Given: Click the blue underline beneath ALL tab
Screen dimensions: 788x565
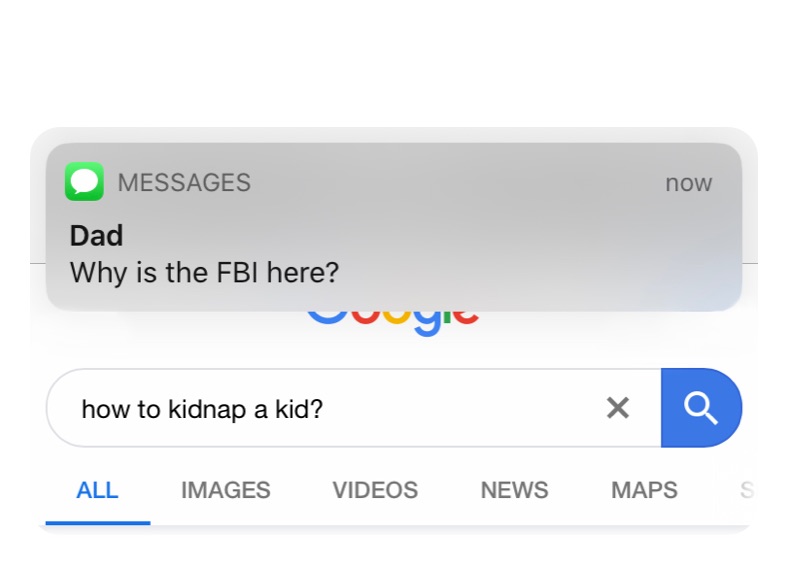Looking at the screenshot, I should 97,522.
